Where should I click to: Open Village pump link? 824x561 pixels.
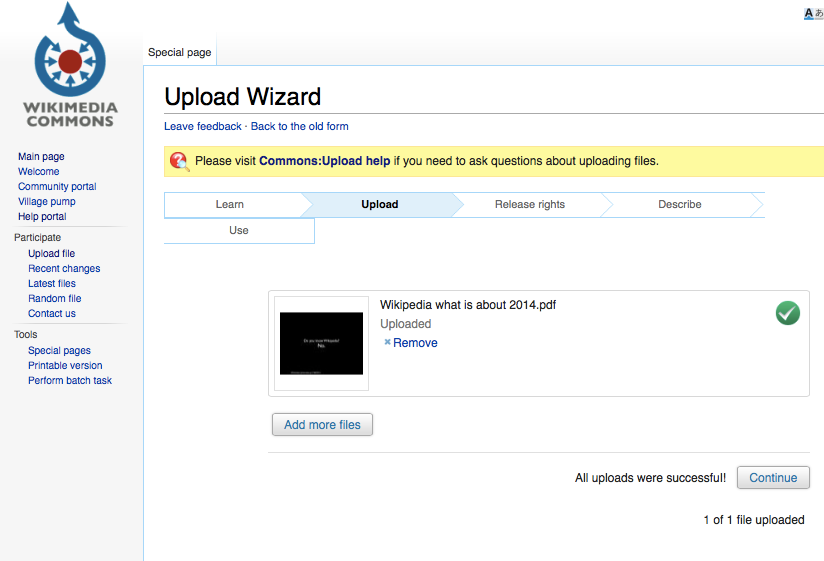point(47,201)
